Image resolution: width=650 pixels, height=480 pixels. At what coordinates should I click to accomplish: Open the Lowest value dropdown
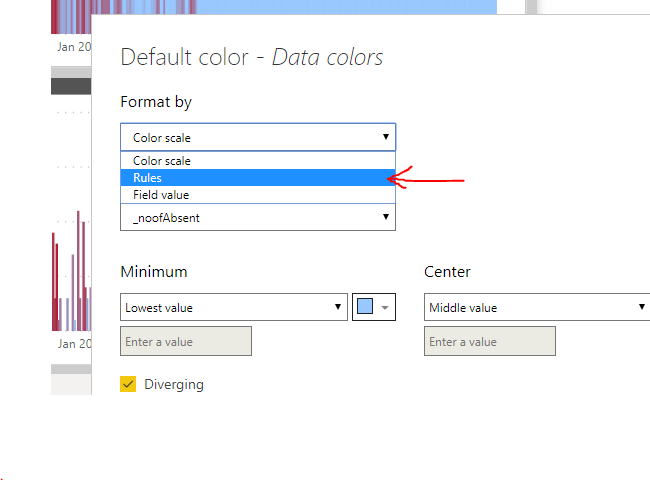click(234, 307)
